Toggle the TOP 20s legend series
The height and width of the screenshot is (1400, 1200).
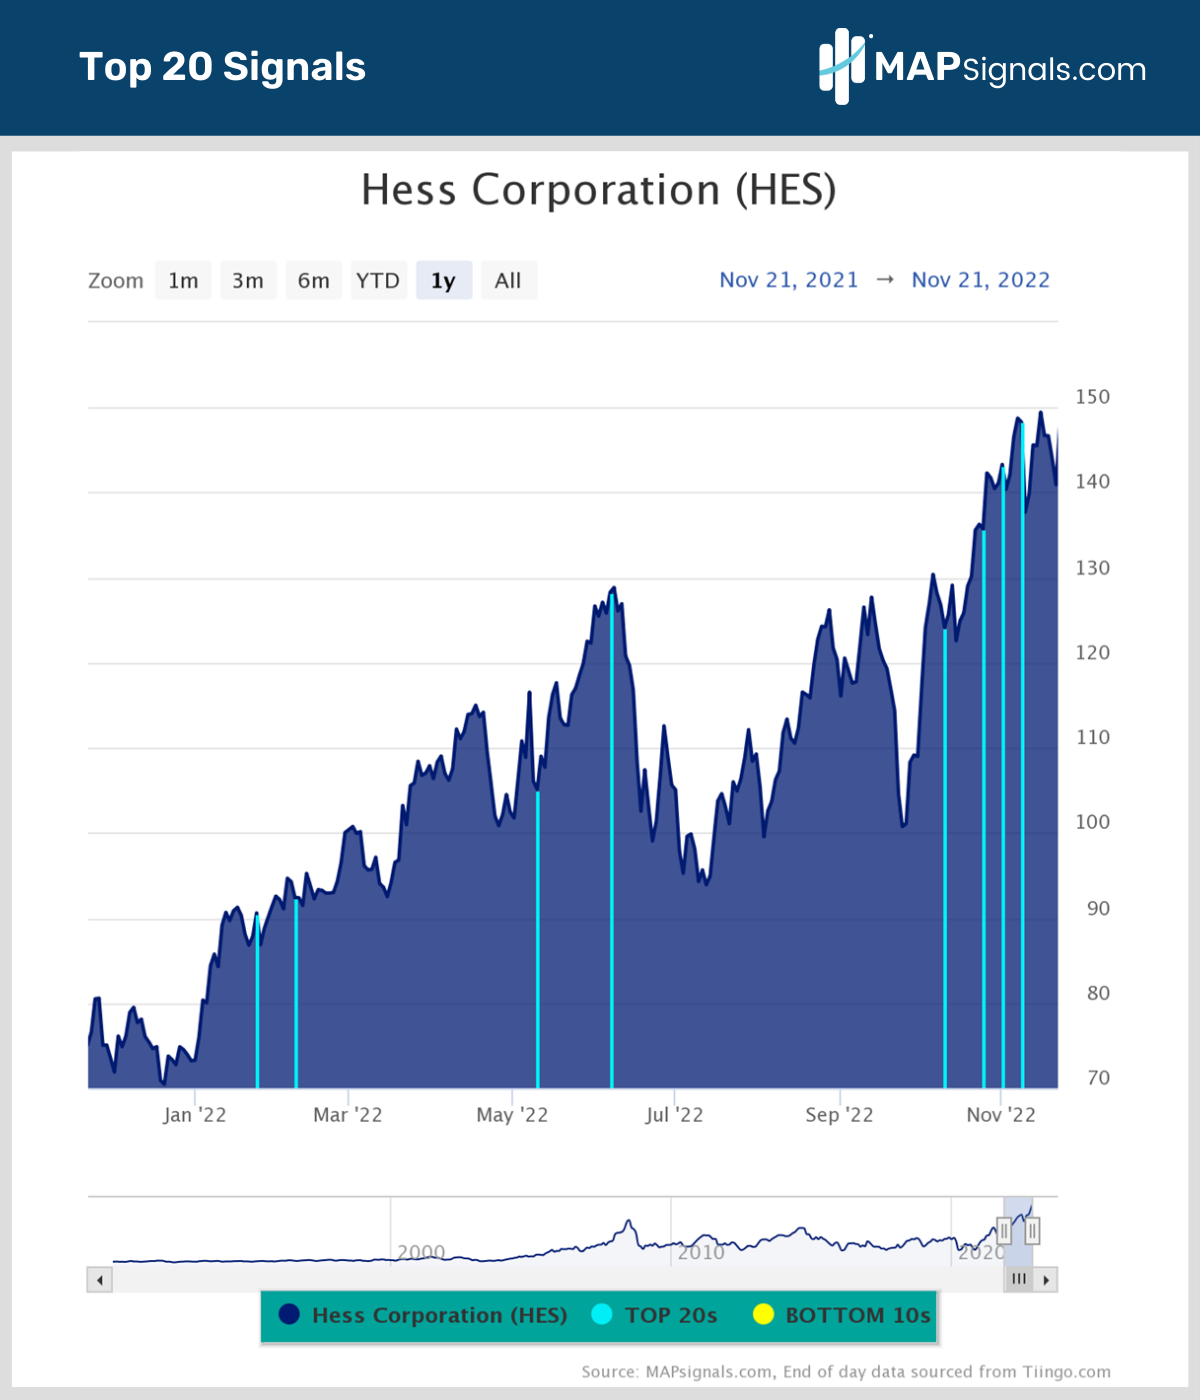click(x=655, y=1315)
